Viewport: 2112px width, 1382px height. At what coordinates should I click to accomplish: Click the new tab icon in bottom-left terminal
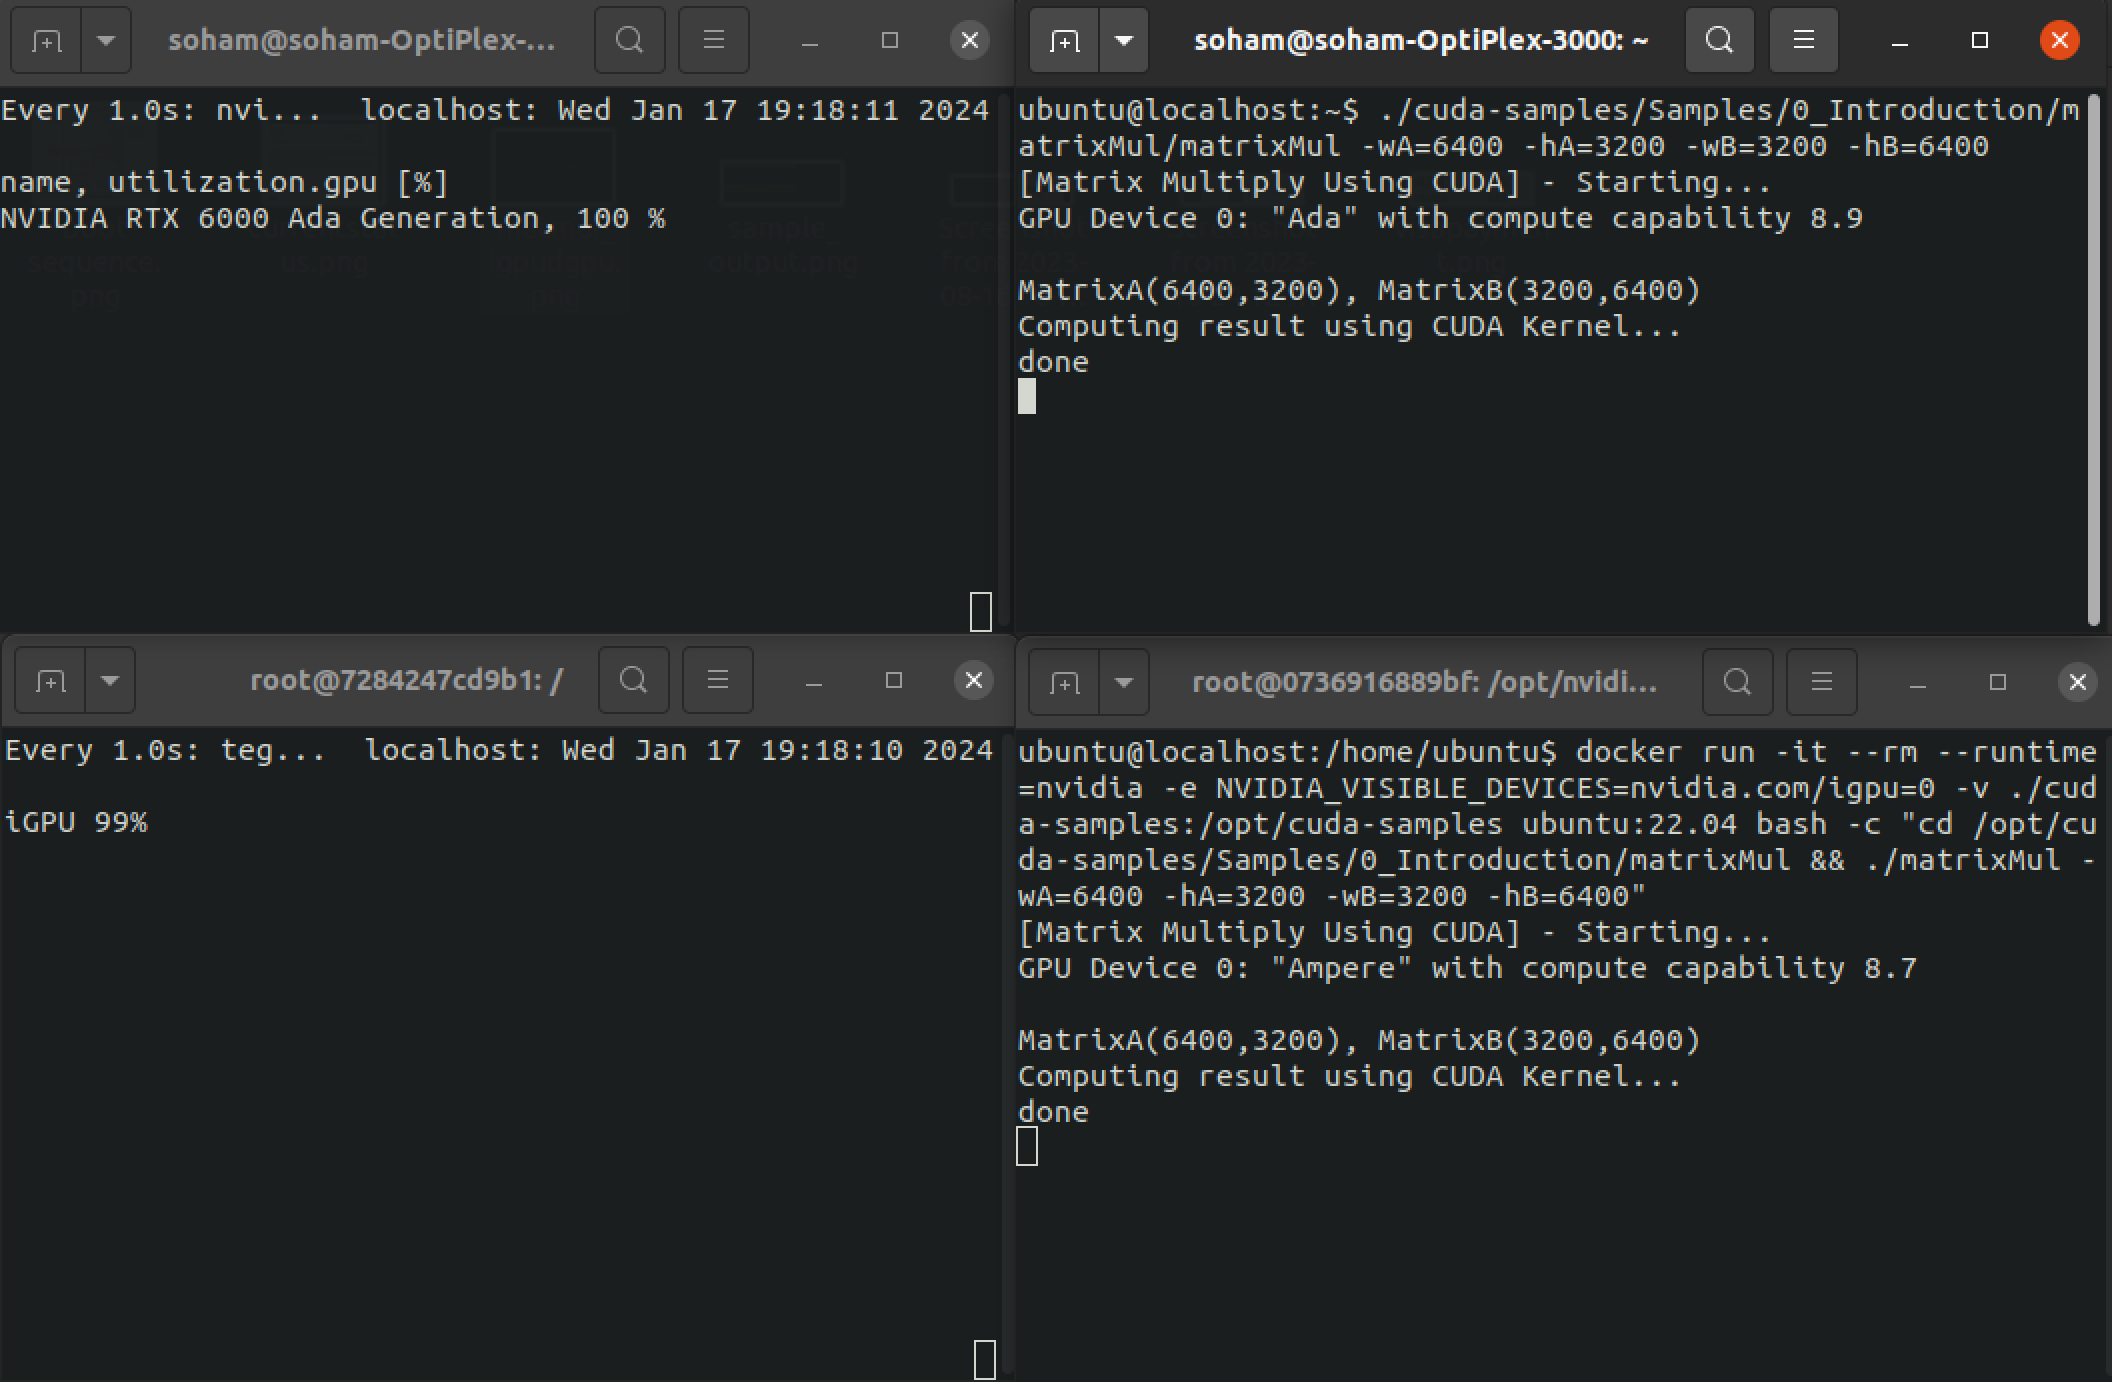tap(49, 680)
